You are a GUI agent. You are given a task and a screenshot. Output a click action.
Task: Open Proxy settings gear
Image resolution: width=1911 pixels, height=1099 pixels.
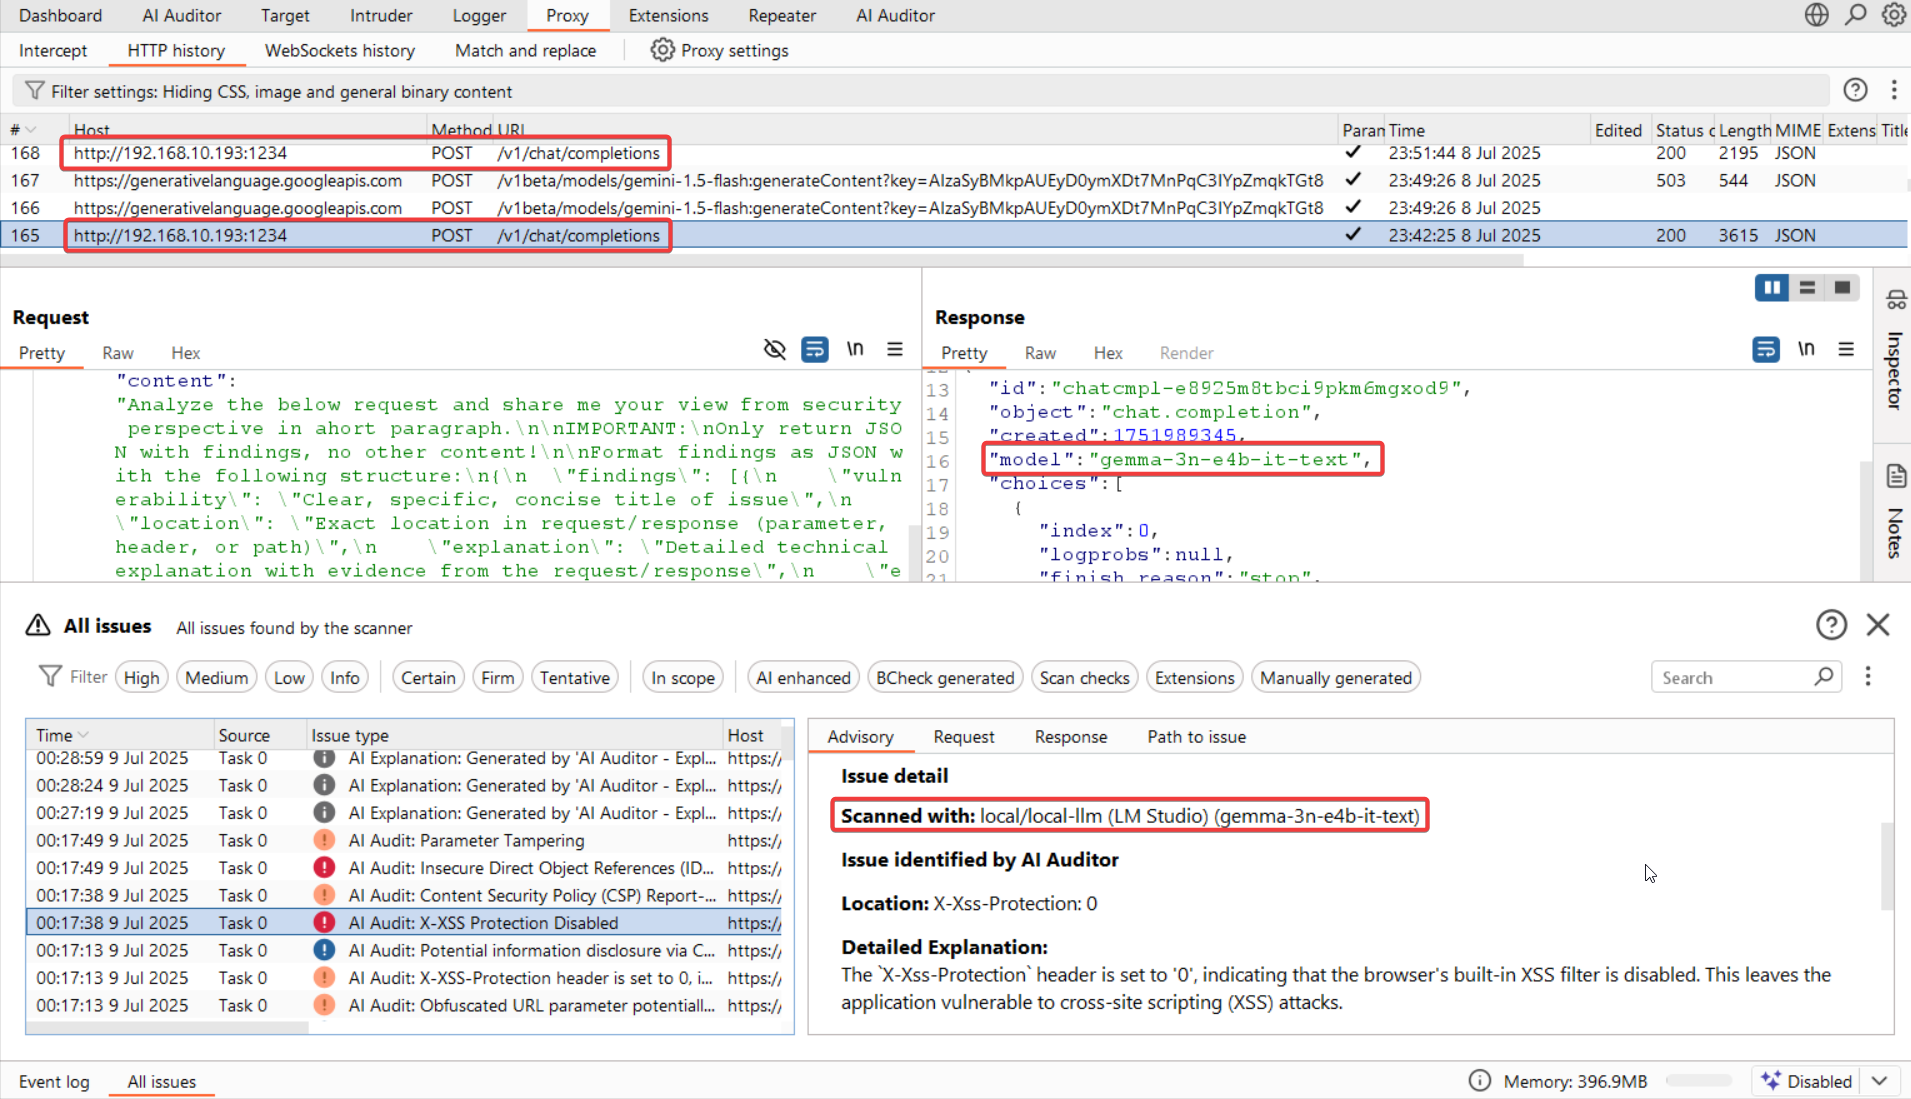[x=662, y=50]
